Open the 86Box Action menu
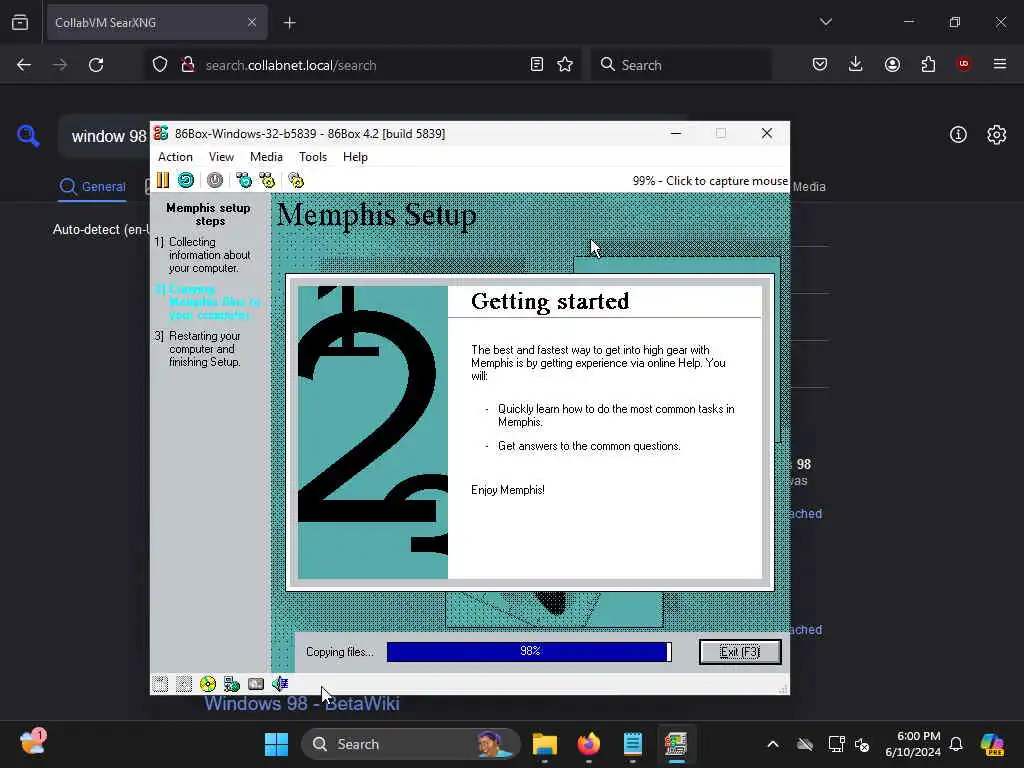 [x=175, y=157]
